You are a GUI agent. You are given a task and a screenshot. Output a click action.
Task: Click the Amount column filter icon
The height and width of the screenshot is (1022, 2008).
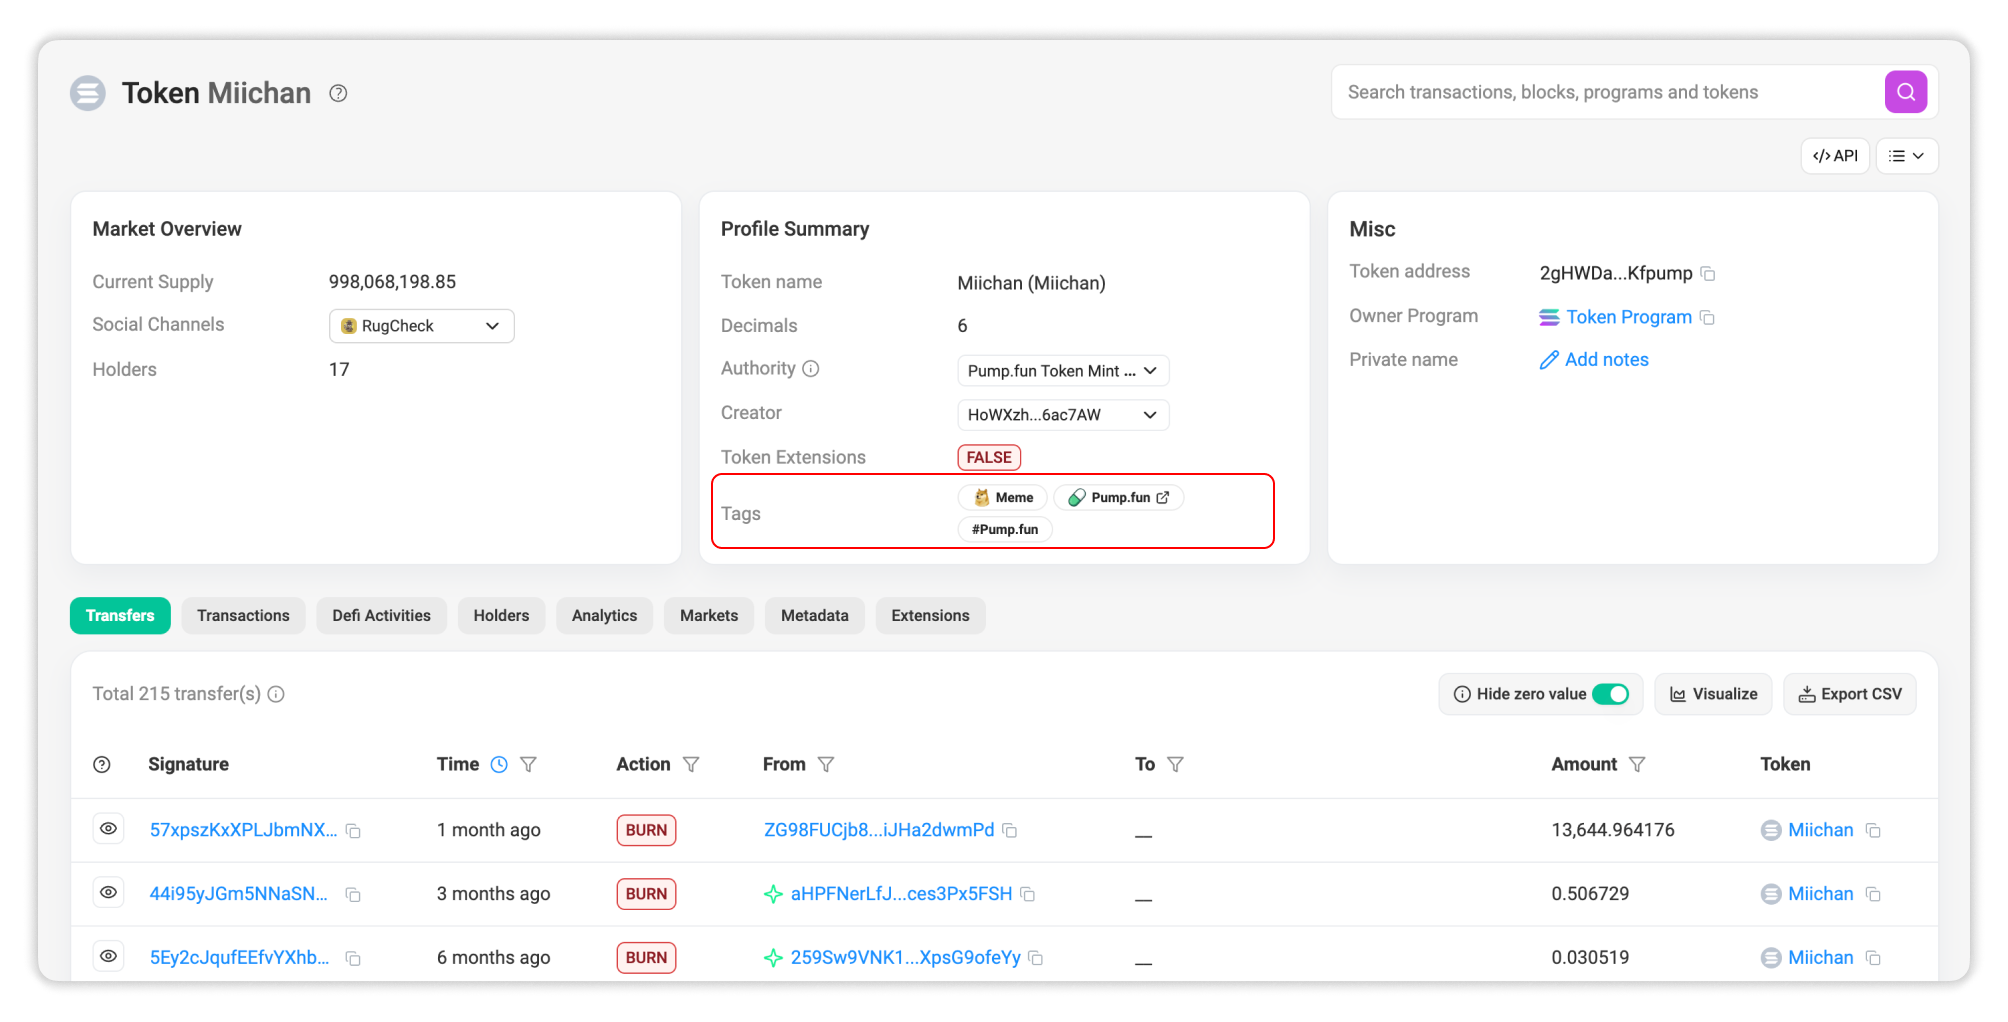pos(1637,765)
